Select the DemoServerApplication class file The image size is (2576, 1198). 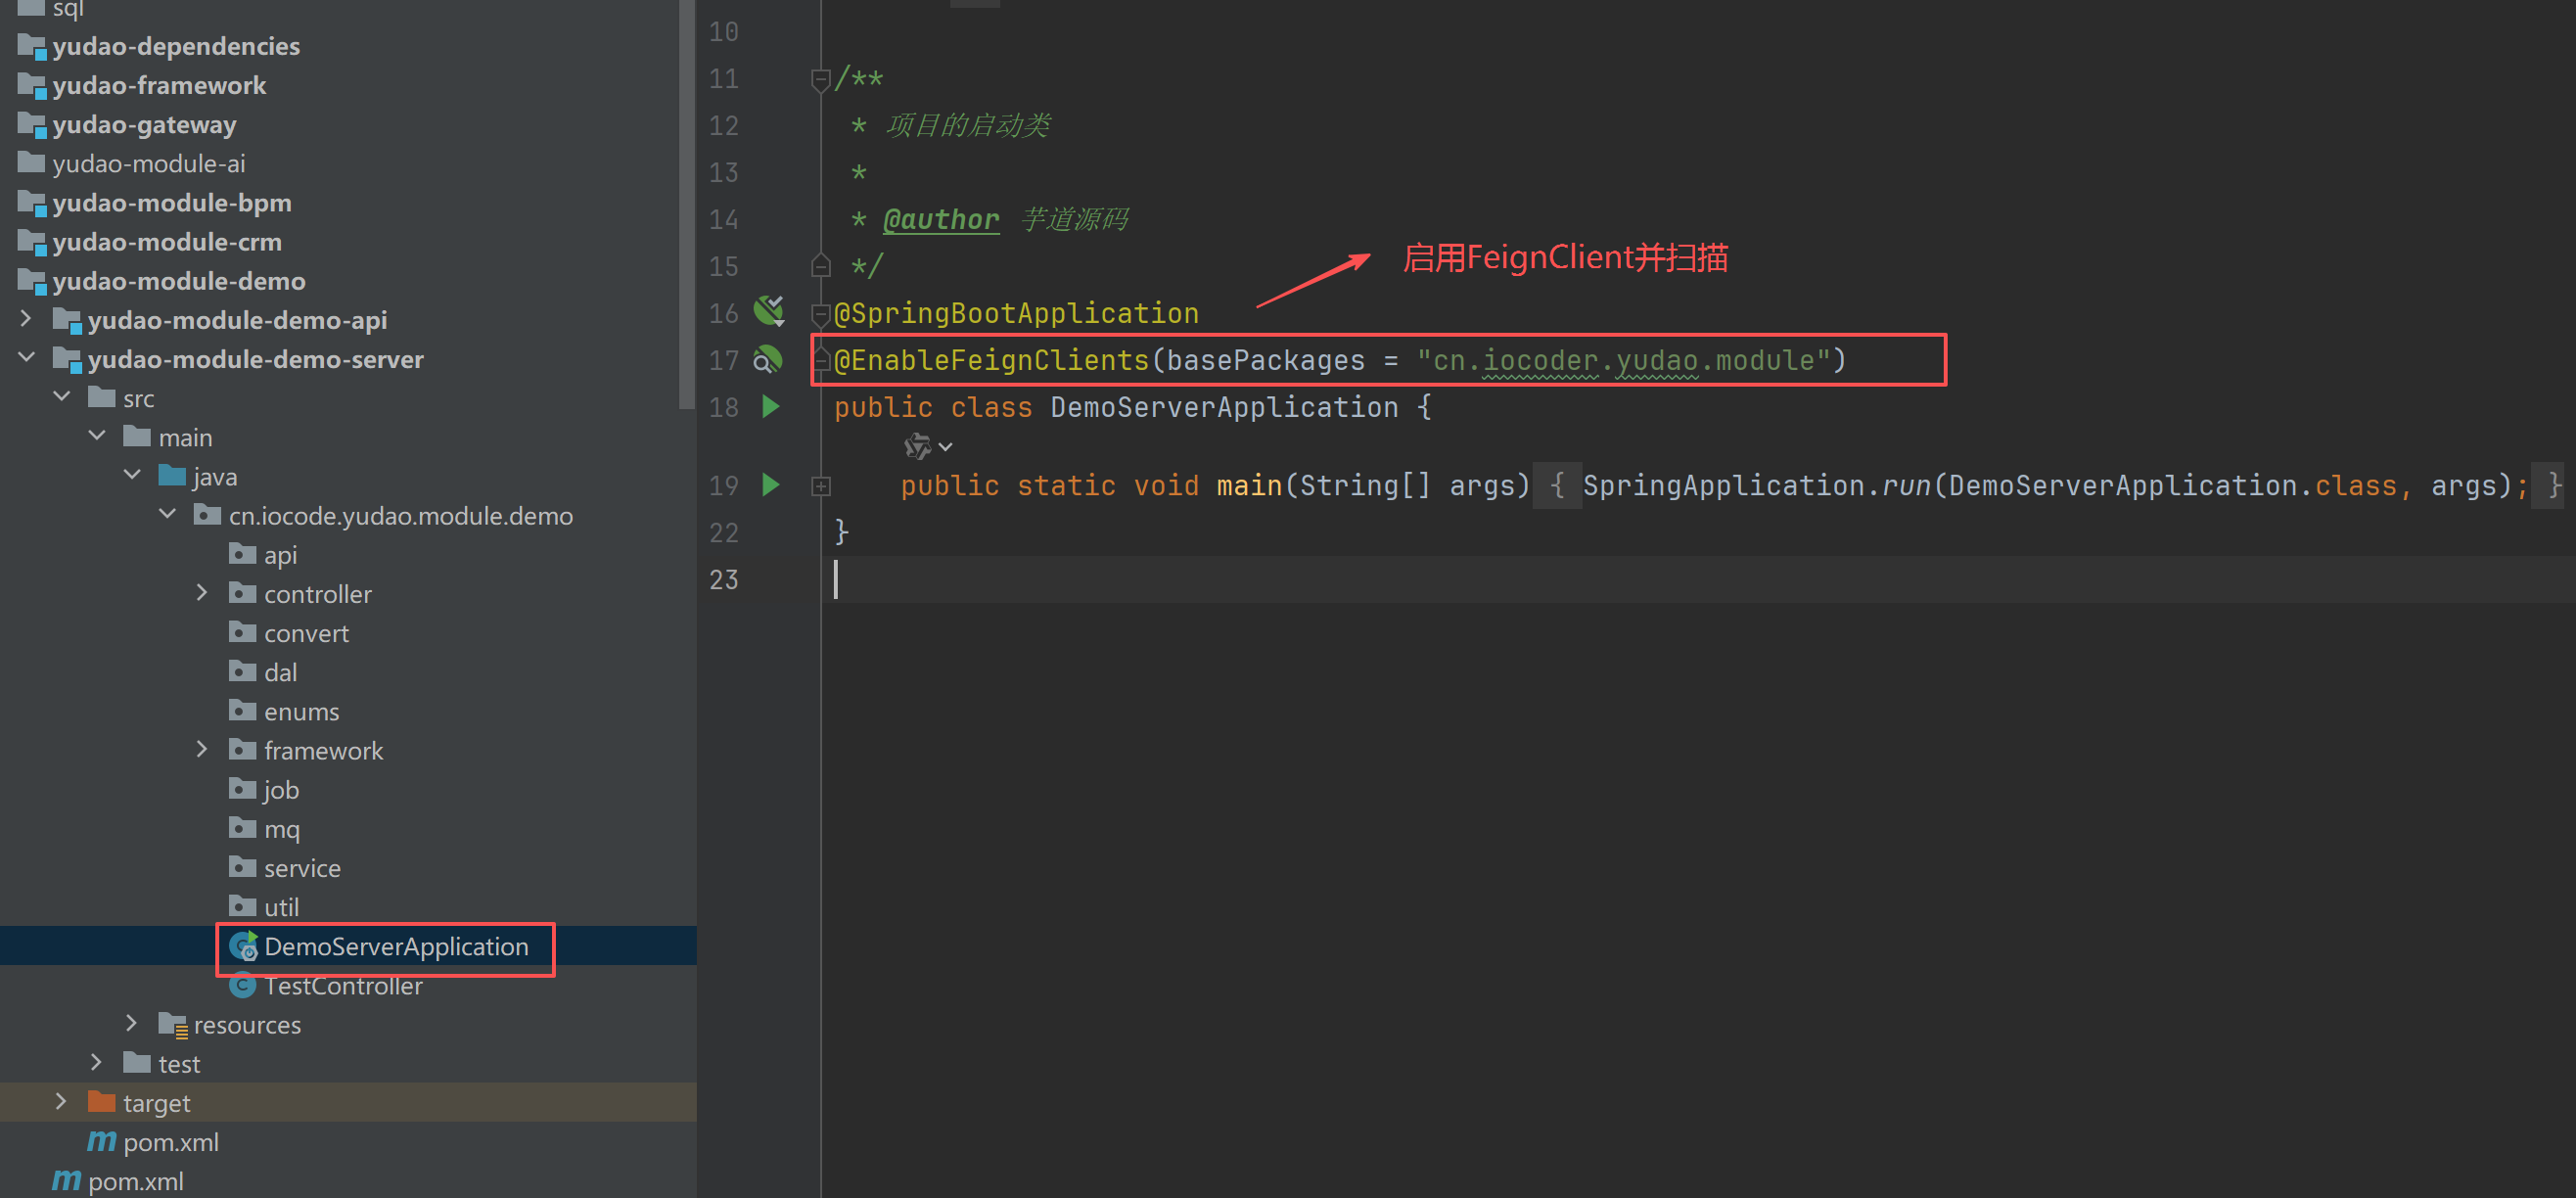tap(395, 947)
